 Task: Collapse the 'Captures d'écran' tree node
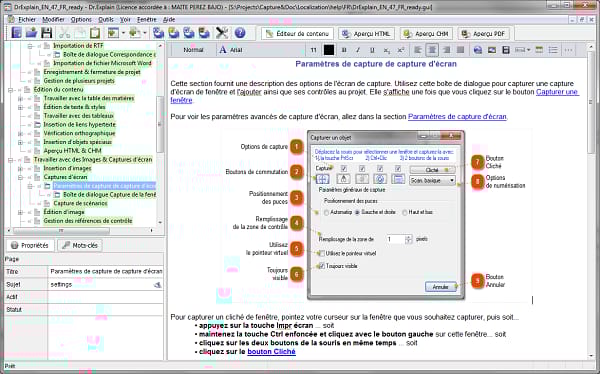click(21, 177)
